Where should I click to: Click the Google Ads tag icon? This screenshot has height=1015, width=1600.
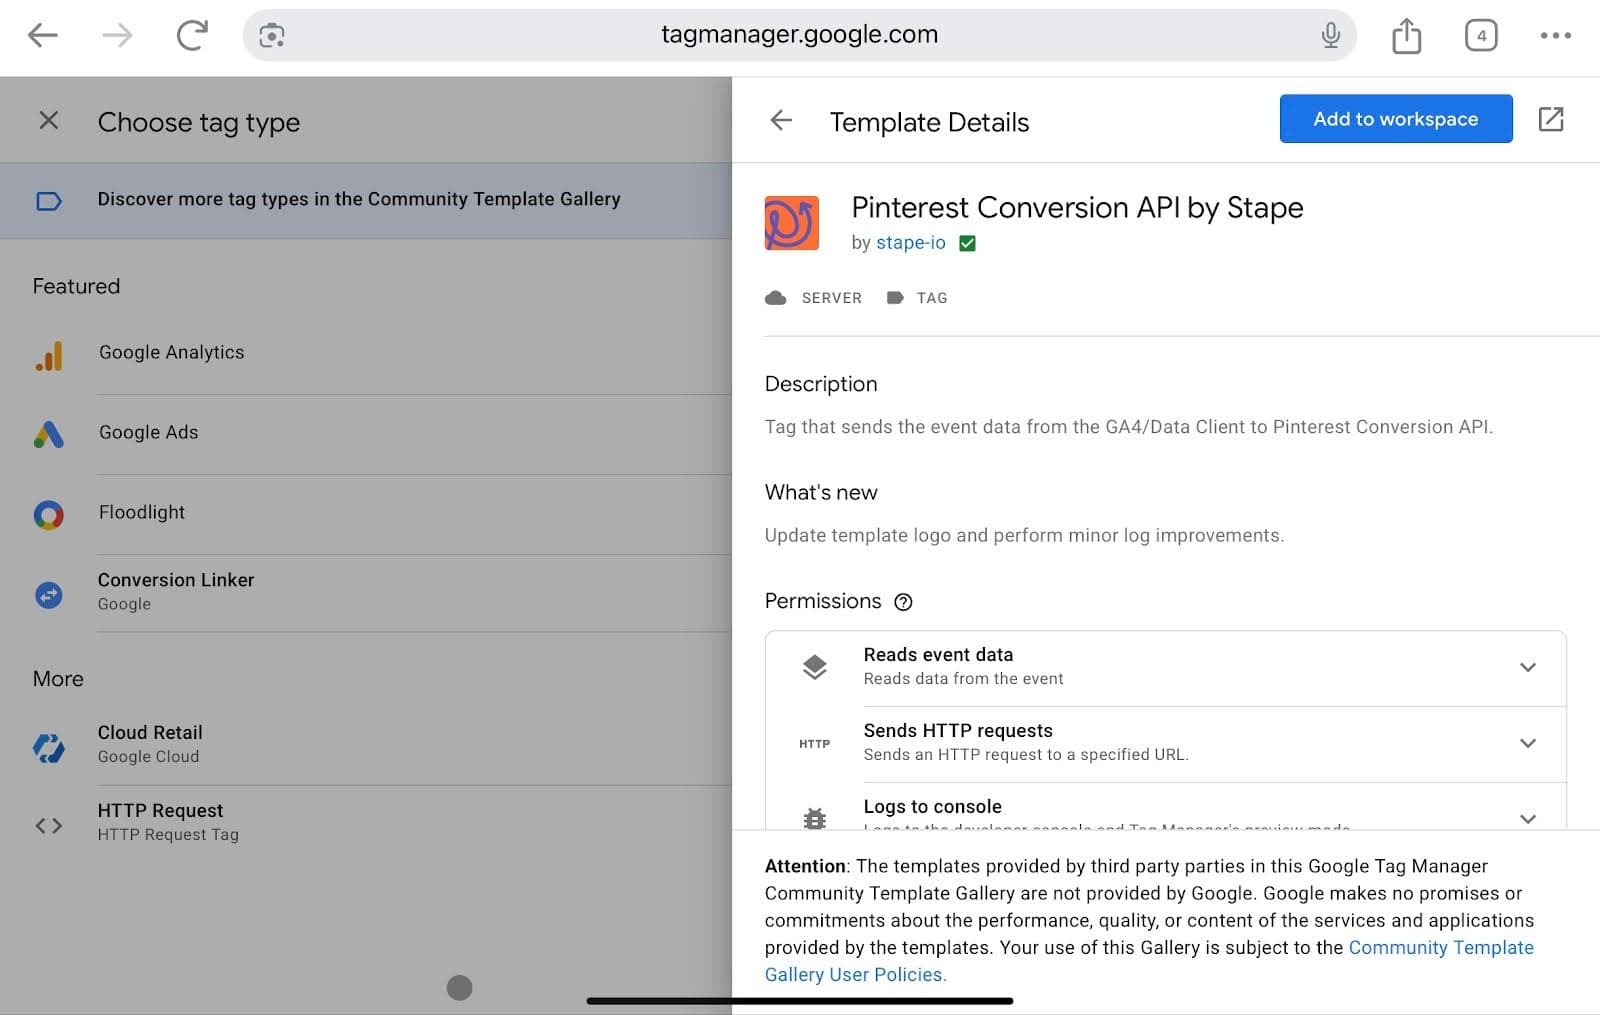click(47, 435)
